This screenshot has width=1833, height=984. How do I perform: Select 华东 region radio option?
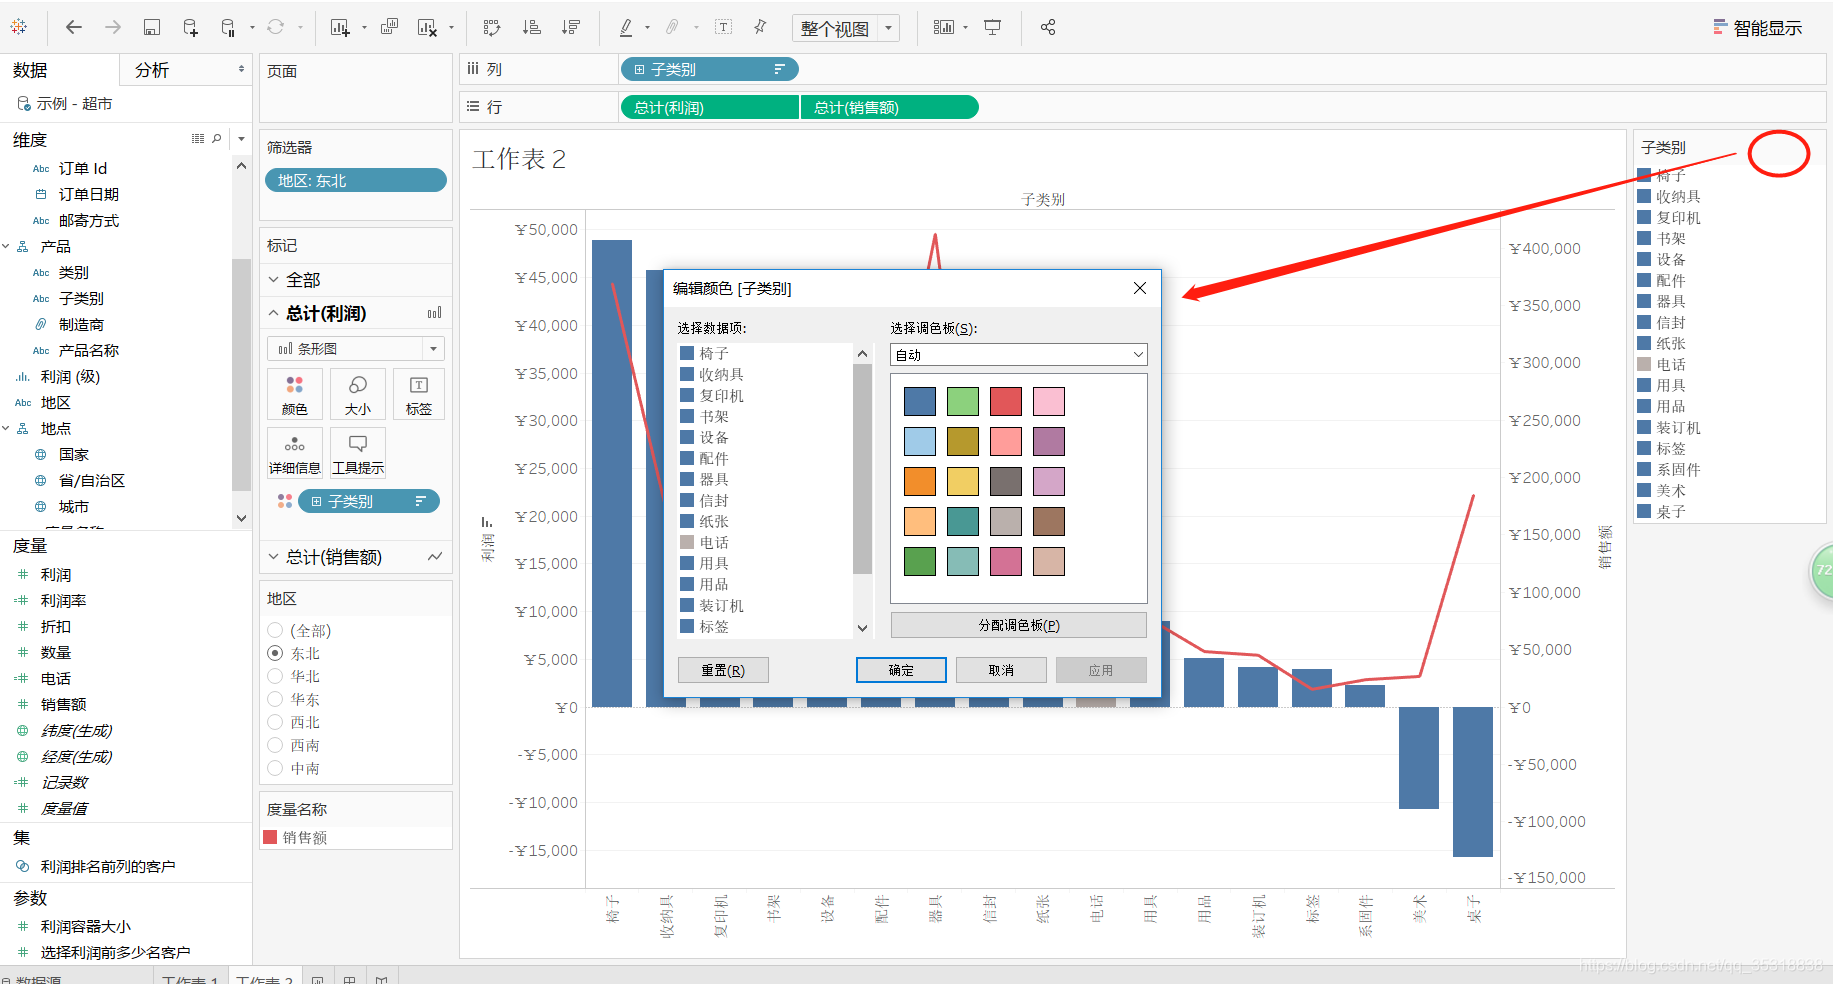tap(275, 699)
